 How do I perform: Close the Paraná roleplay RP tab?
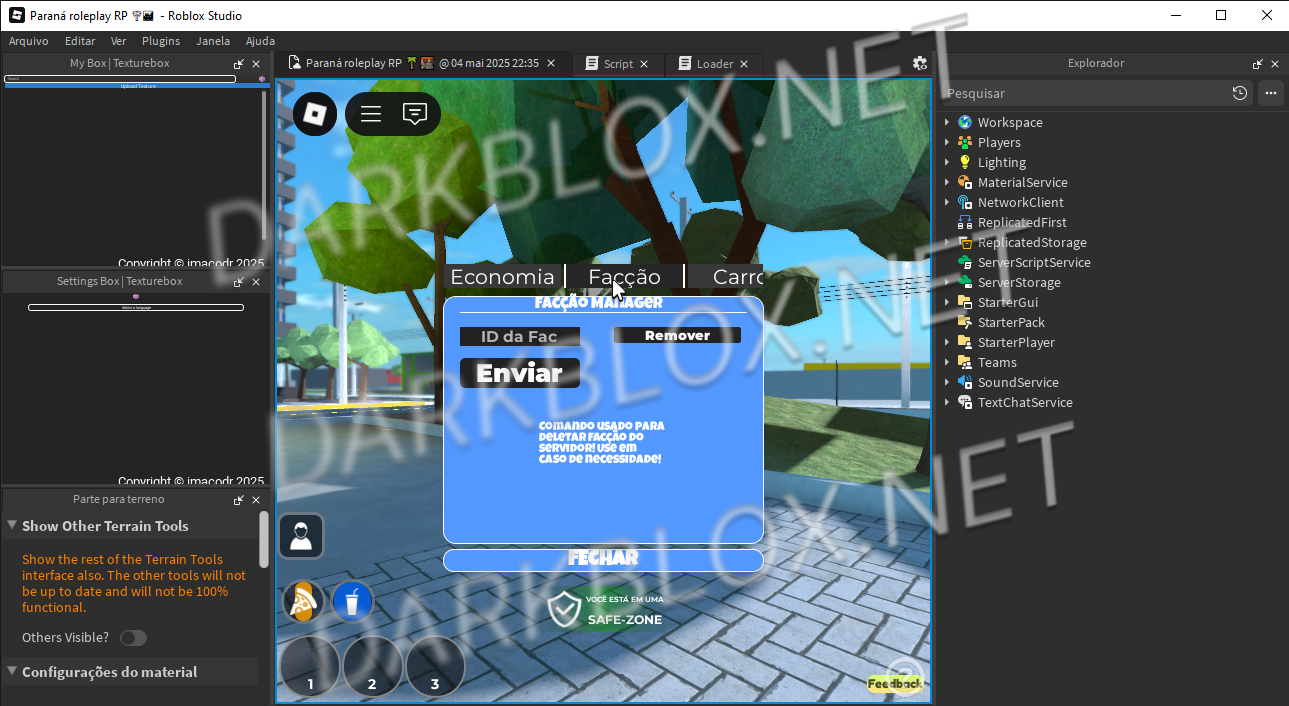pos(553,63)
